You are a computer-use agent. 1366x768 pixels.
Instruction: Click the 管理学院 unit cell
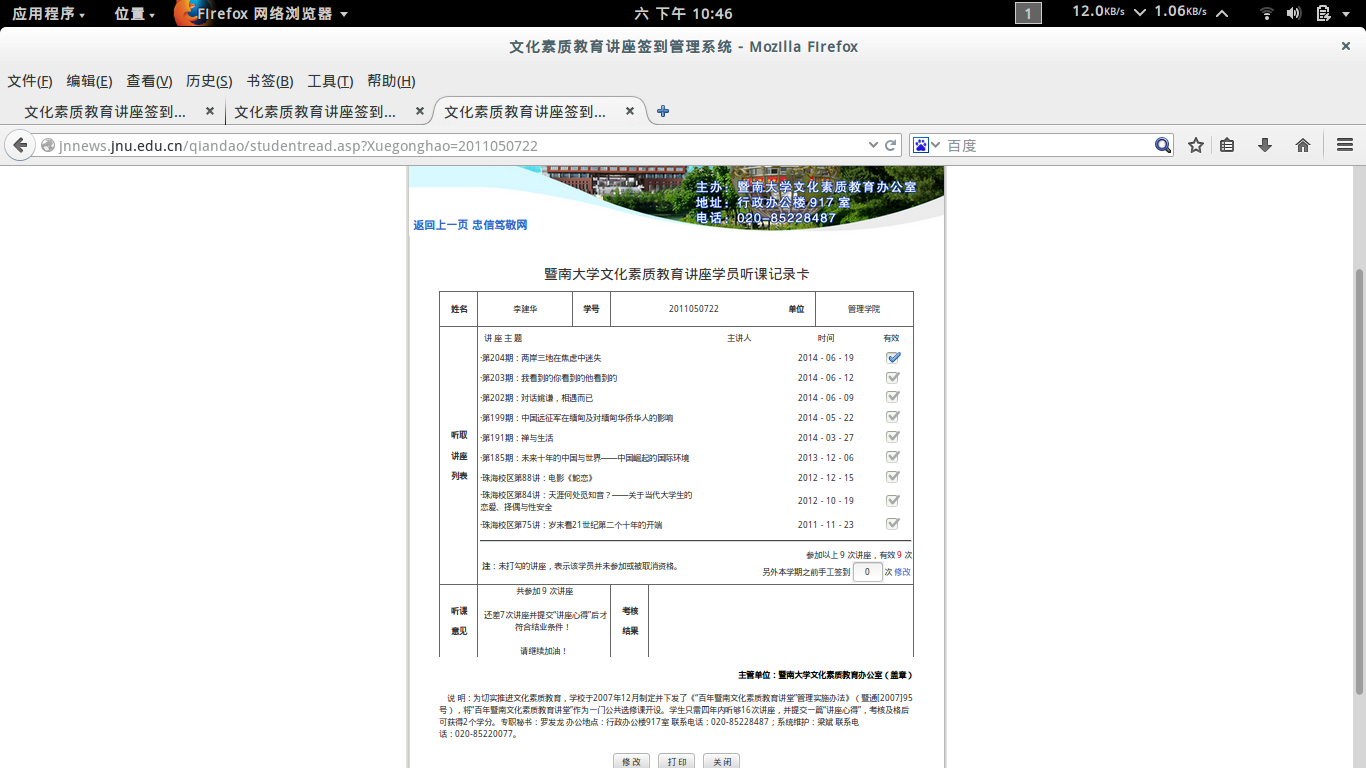pyautogui.click(x=864, y=309)
